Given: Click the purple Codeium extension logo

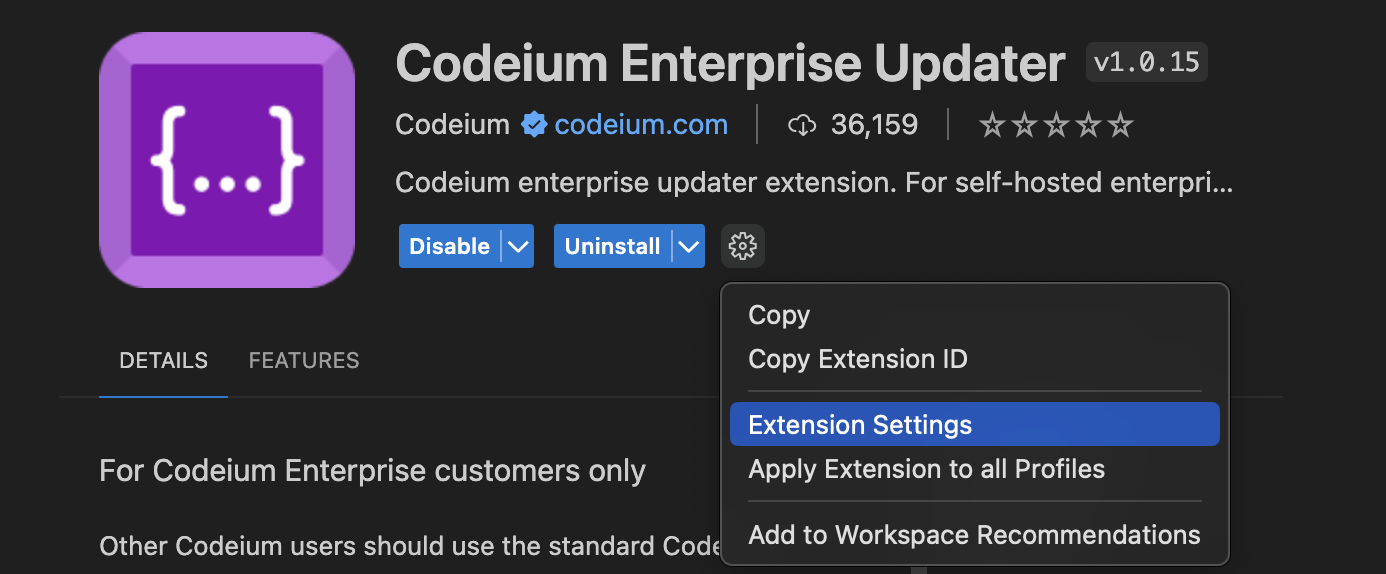Looking at the screenshot, I should [227, 160].
